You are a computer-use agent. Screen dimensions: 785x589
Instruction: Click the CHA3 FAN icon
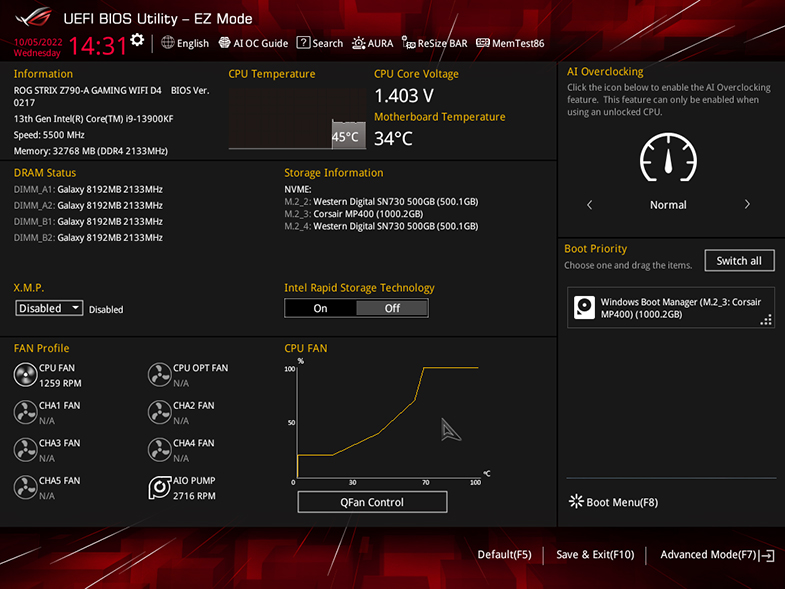click(x=25, y=450)
